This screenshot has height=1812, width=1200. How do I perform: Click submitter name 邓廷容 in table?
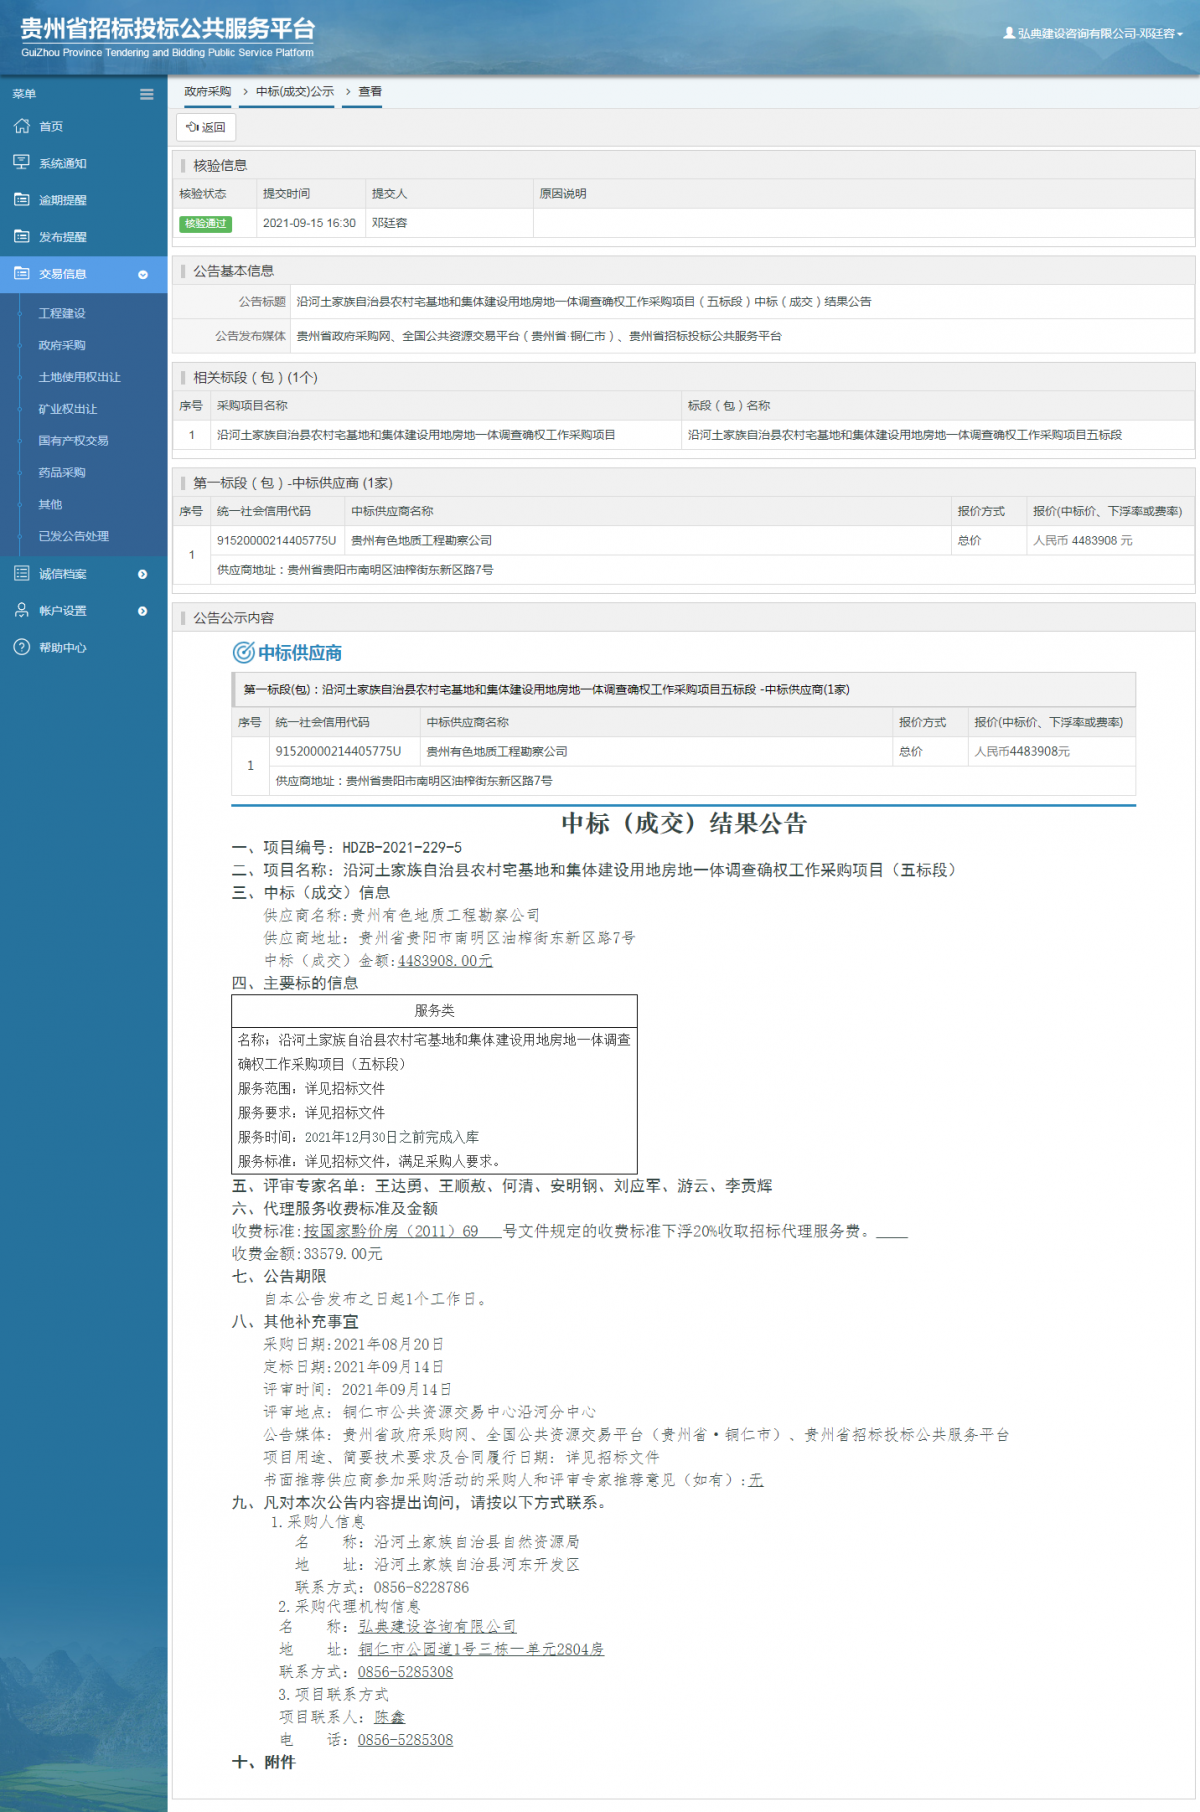coord(389,223)
